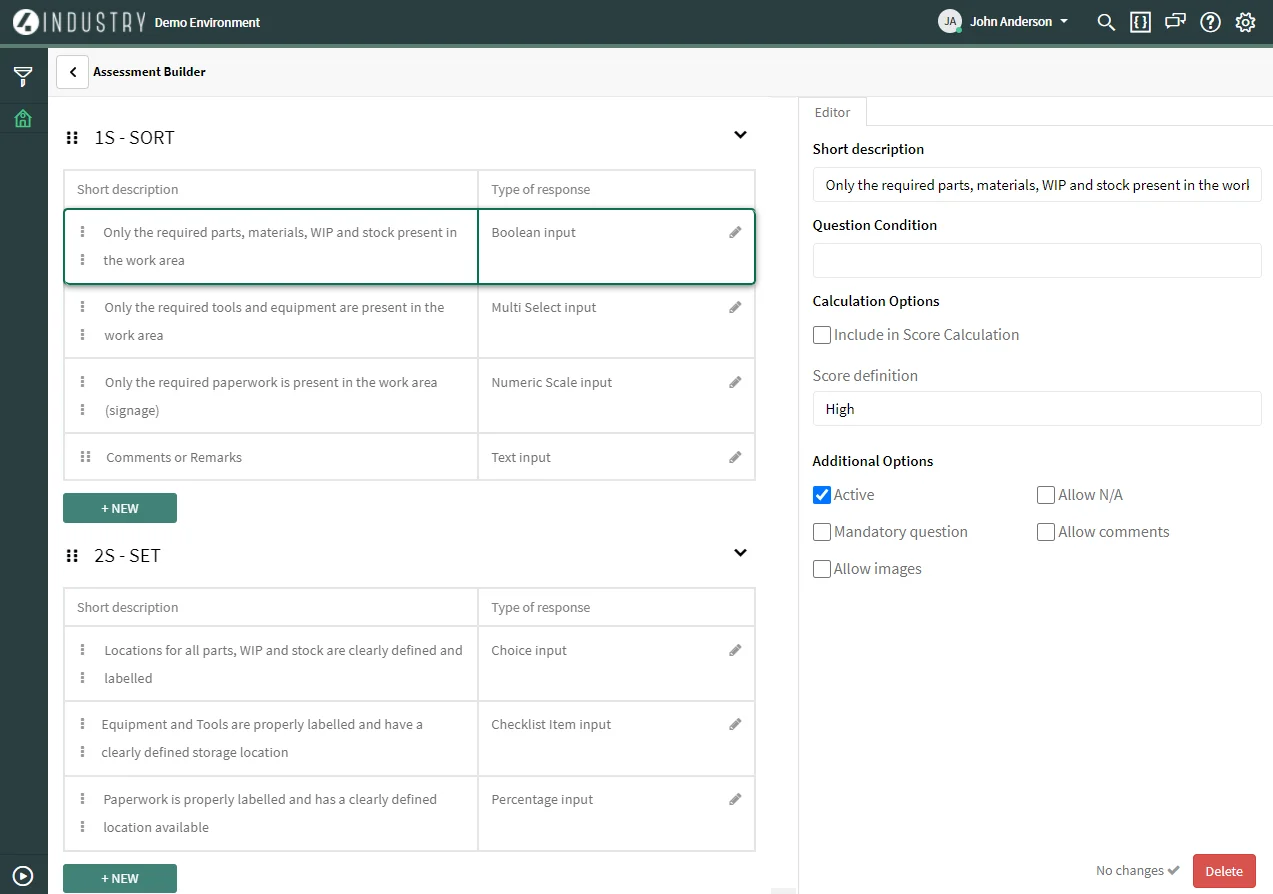Click the funnel filter icon in sidebar

23,77
